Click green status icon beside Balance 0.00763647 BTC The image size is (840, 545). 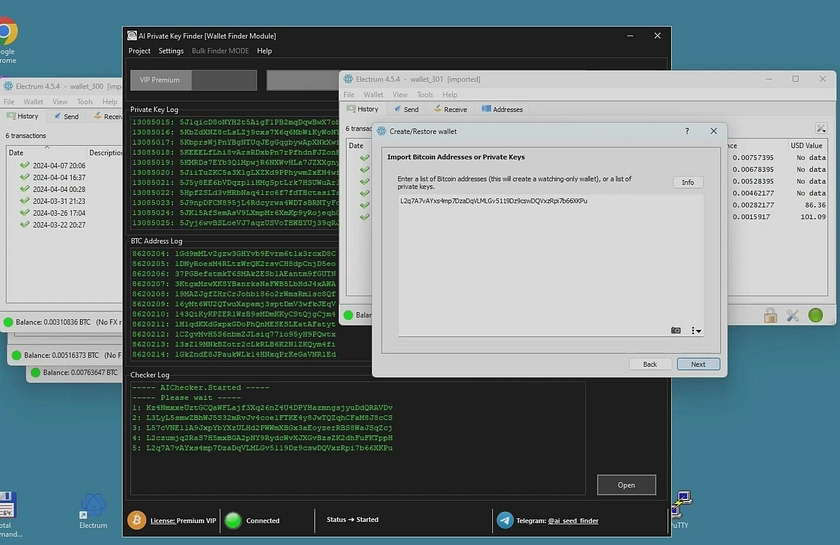tap(35, 372)
